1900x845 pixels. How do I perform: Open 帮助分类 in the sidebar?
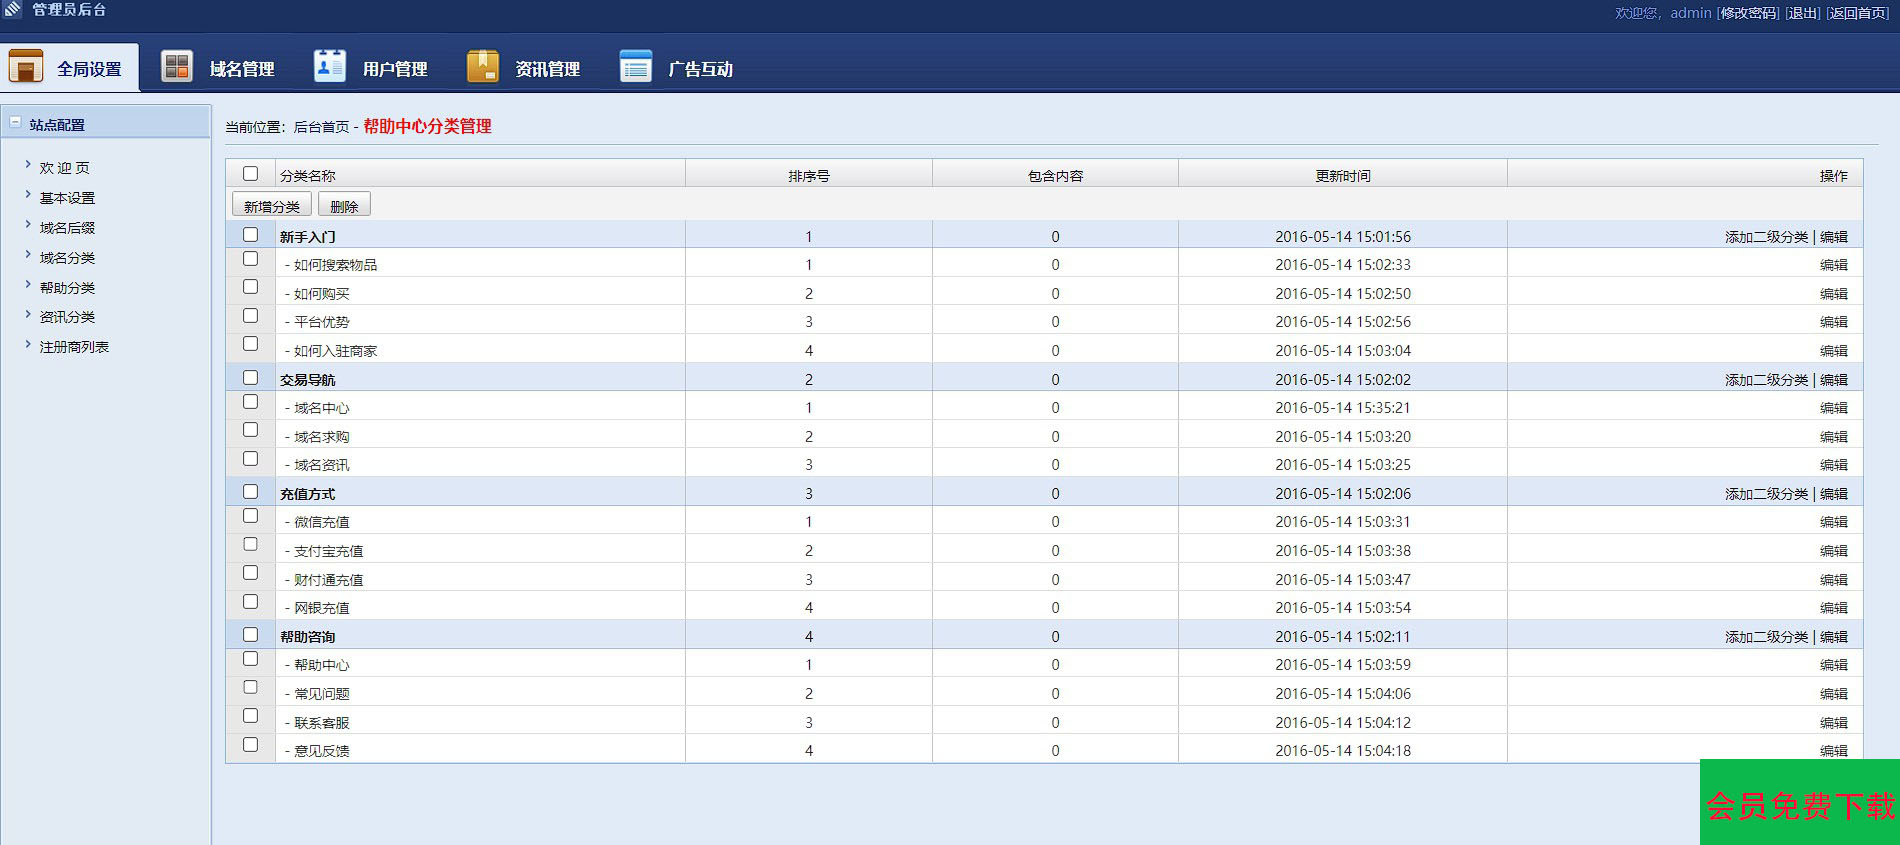[67, 288]
